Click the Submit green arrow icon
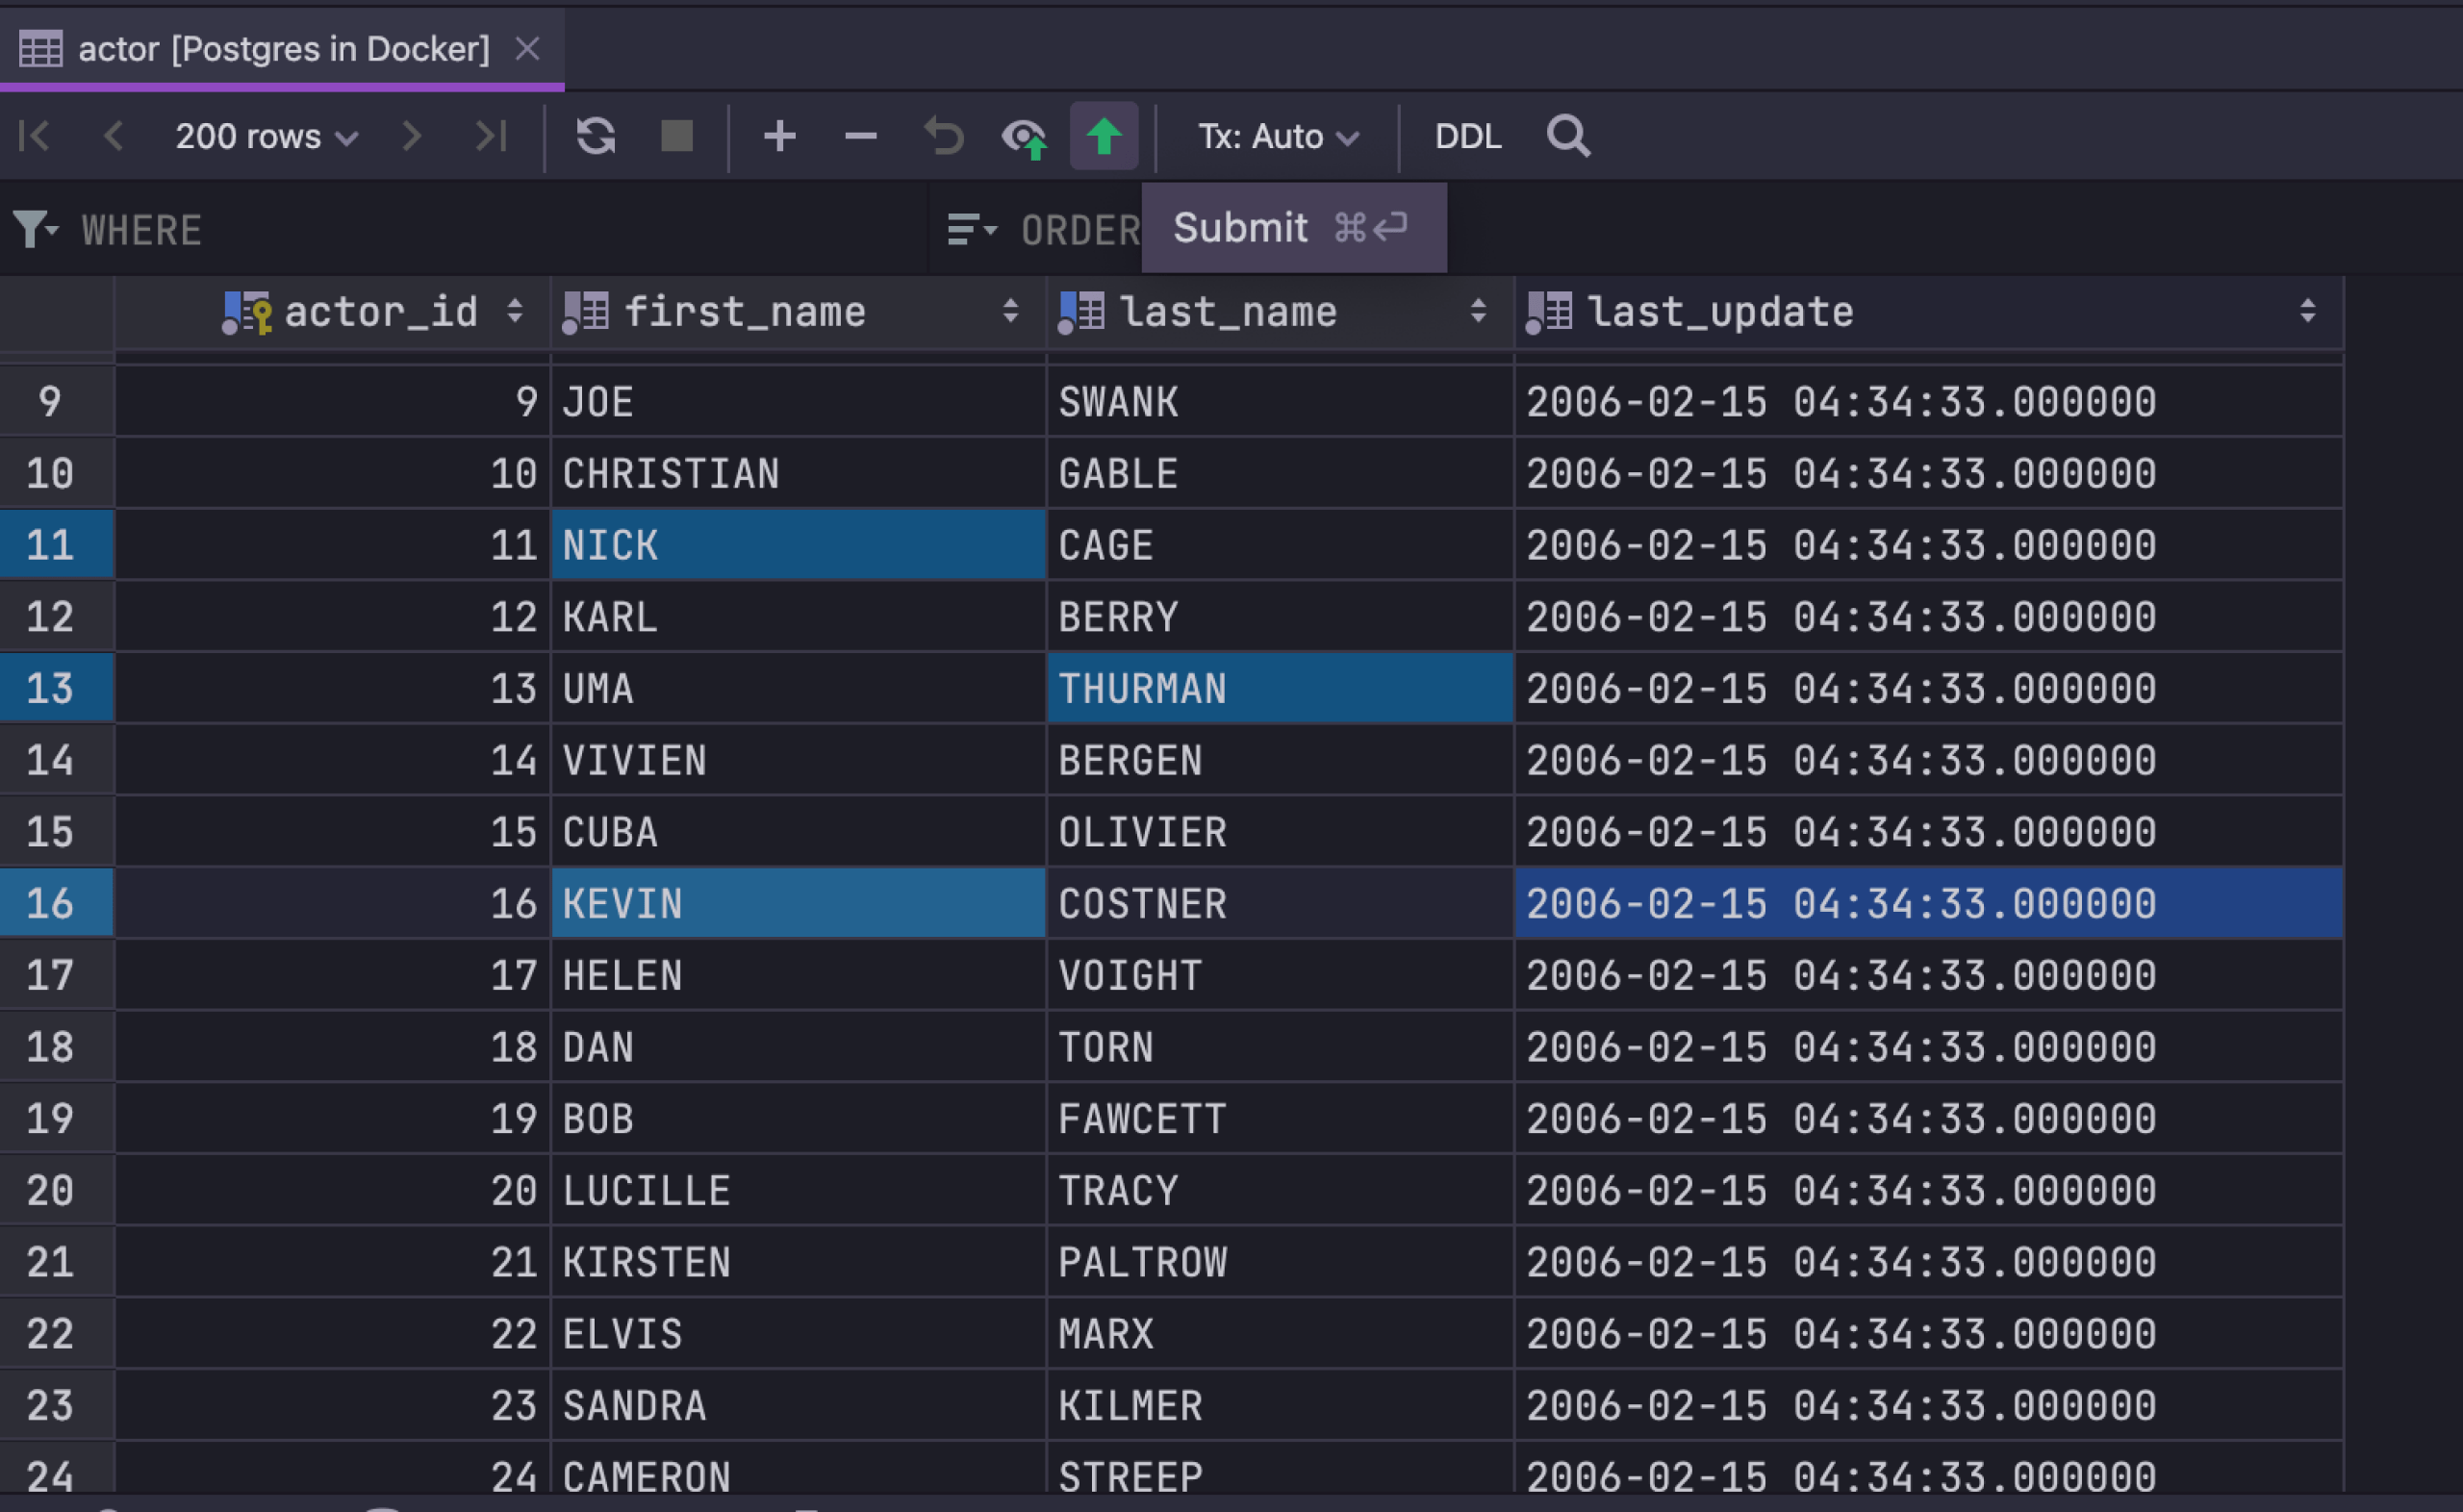The width and height of the screenshot is (2463, 1512). tap(1103, 136)
